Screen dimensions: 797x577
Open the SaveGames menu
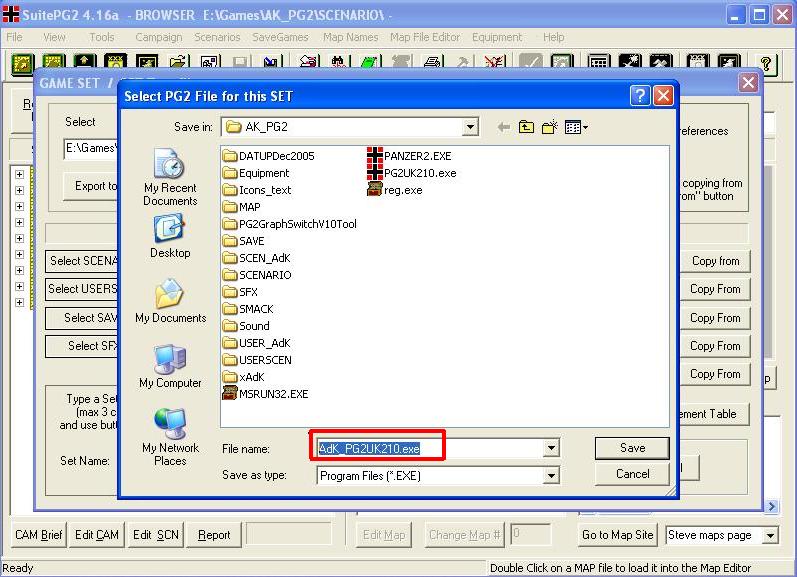[281, 37]
